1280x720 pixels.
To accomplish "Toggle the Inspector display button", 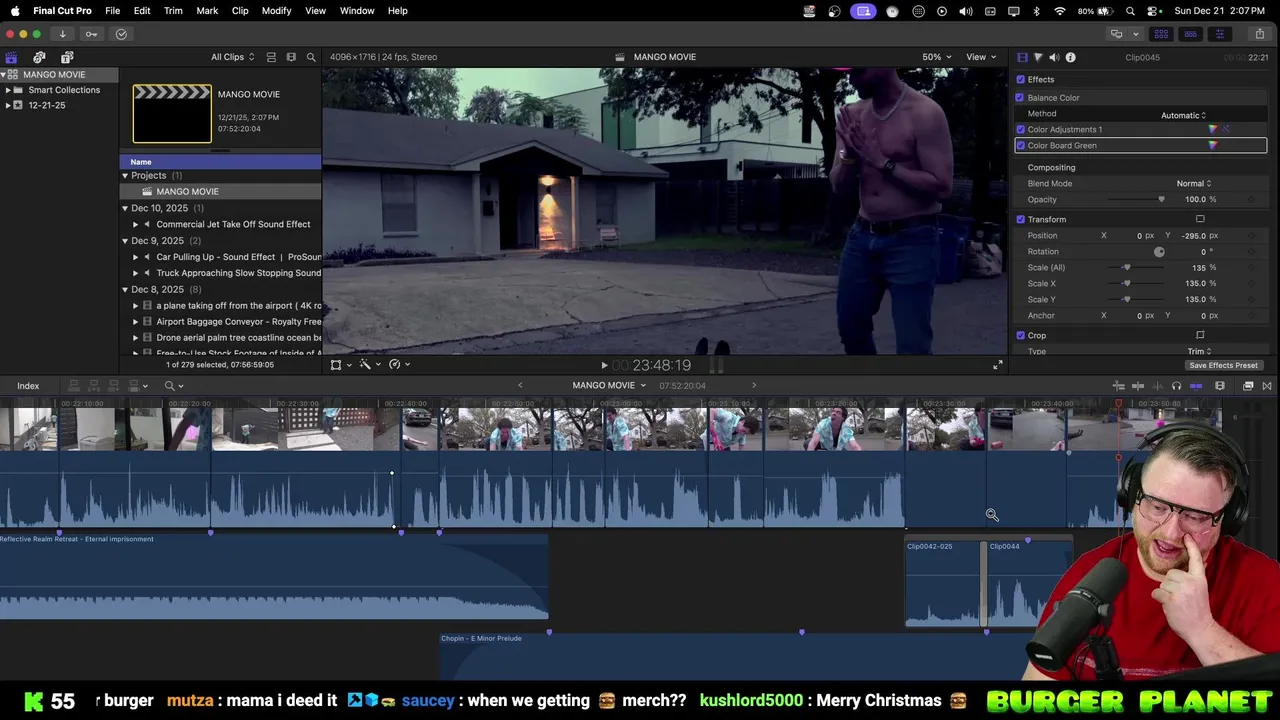I will 1219,34.
